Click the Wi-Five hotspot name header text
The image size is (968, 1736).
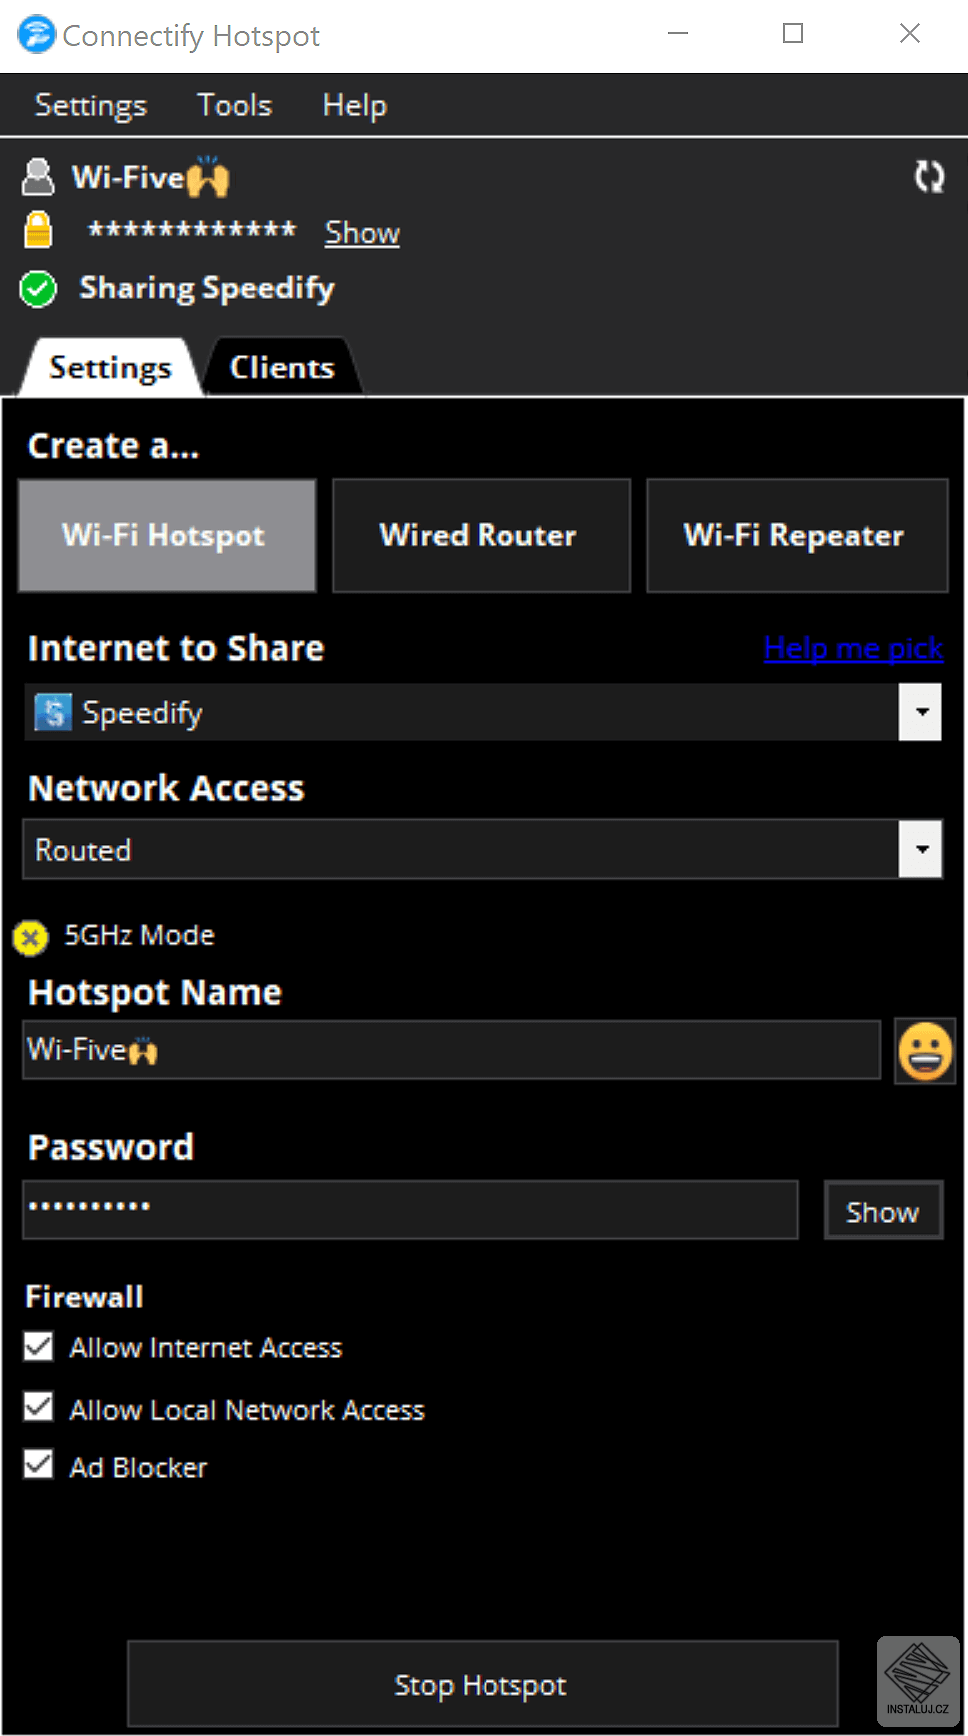(150, 177)
